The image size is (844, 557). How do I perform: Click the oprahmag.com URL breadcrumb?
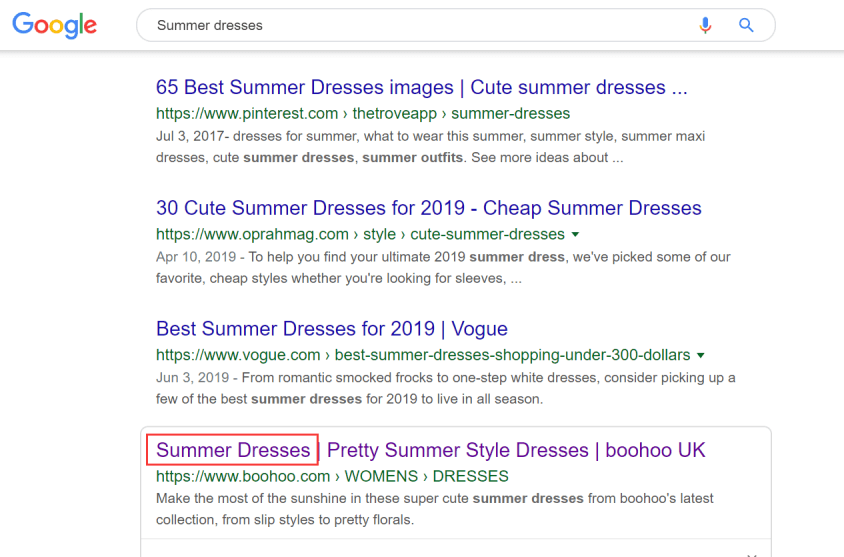pyautogui.click(x=360, y=234)
